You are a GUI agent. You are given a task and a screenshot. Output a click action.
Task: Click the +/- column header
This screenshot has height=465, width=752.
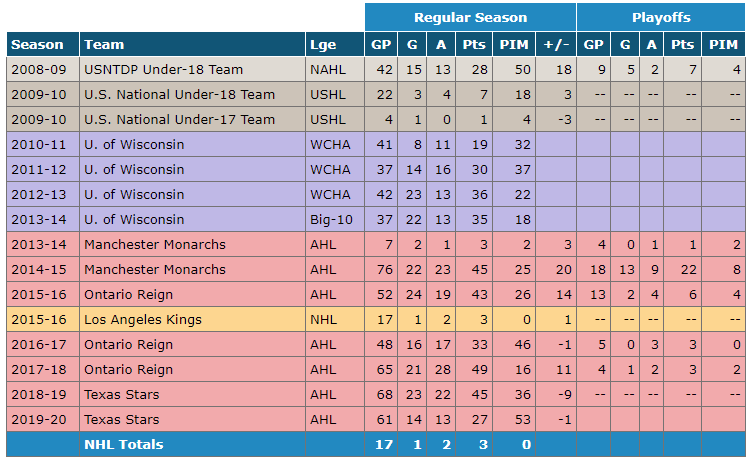coord(556,45)
